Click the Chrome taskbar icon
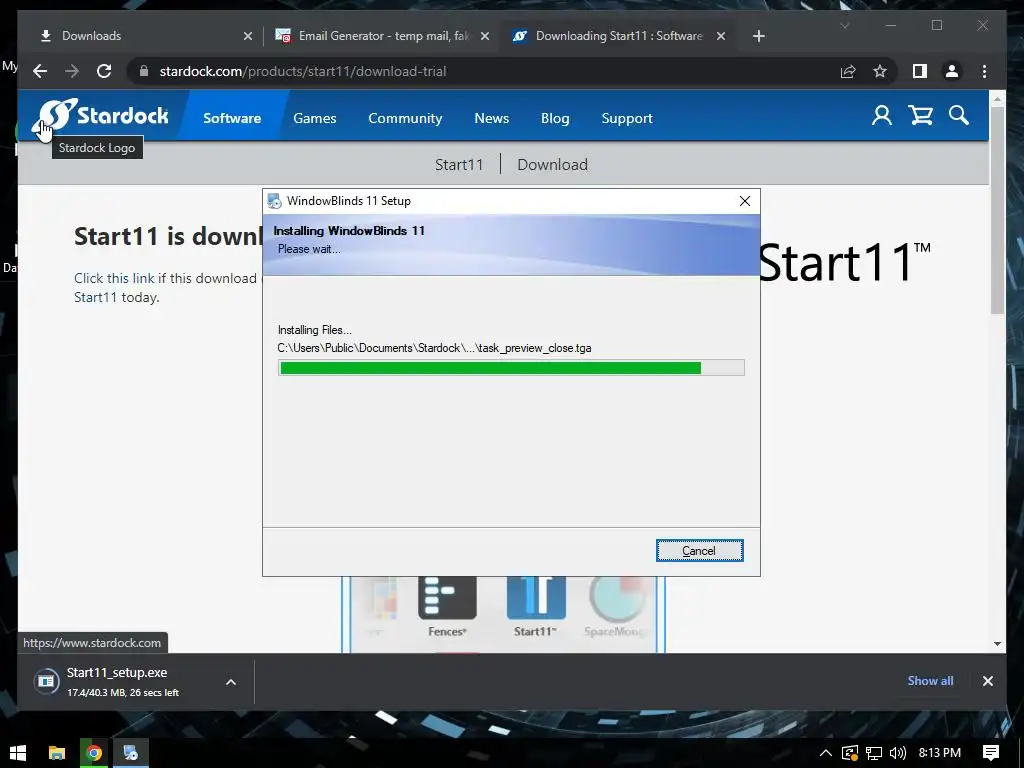The height and width of the screenshot is (768, 1024). pos(94,753)
